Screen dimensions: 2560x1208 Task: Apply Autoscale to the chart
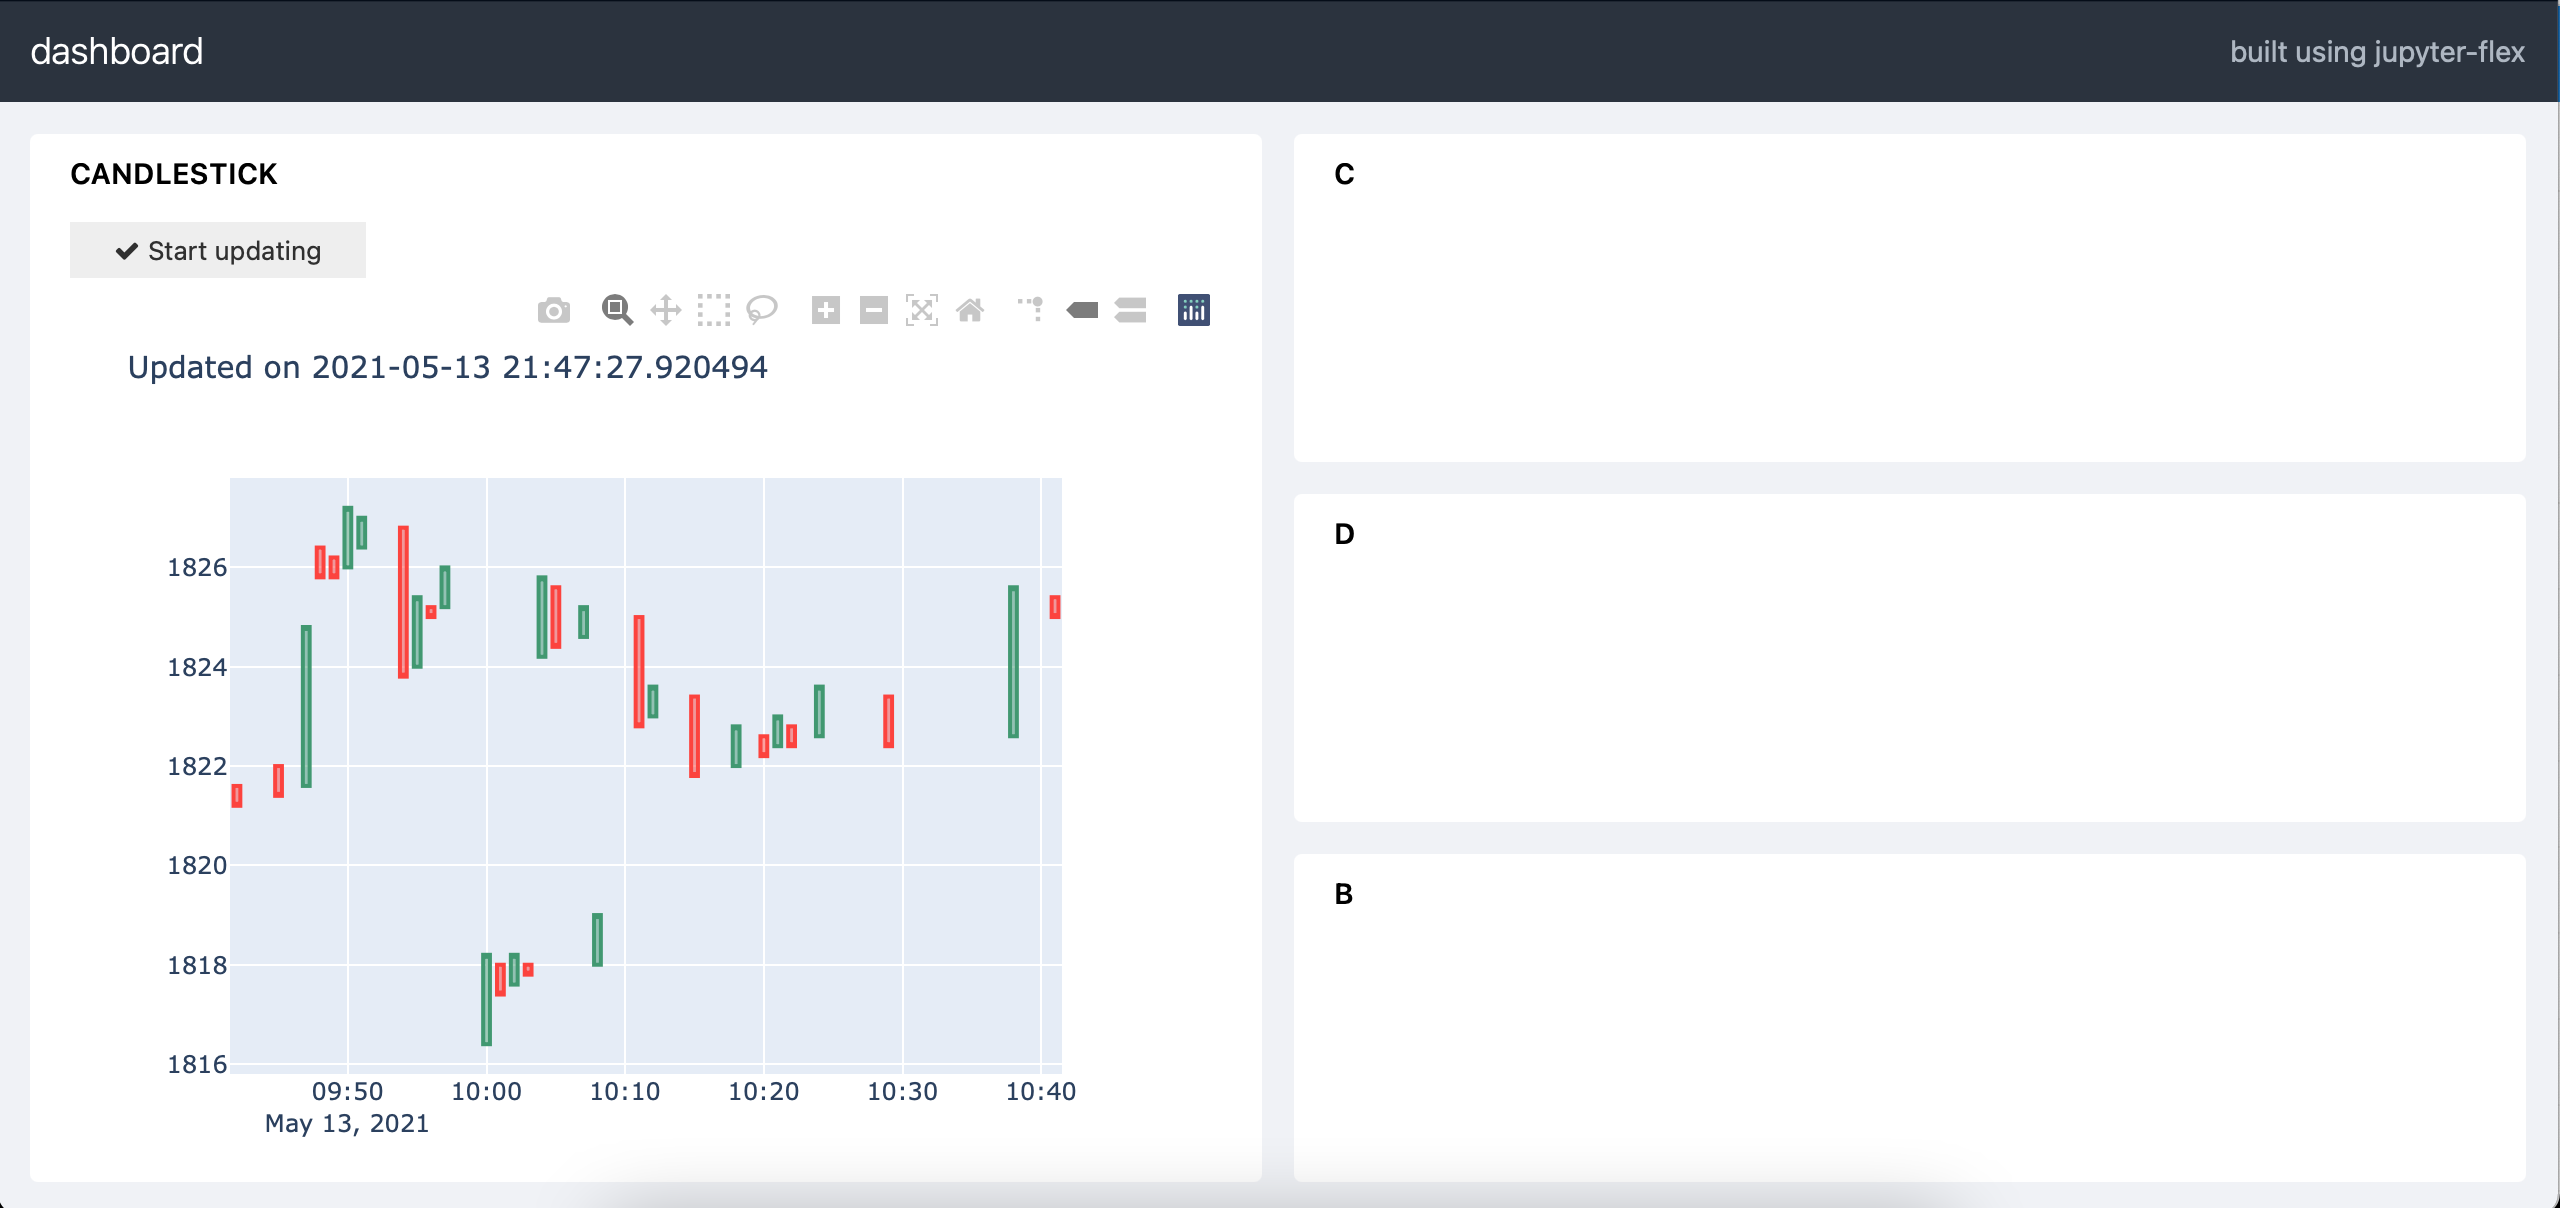[922, 310]
